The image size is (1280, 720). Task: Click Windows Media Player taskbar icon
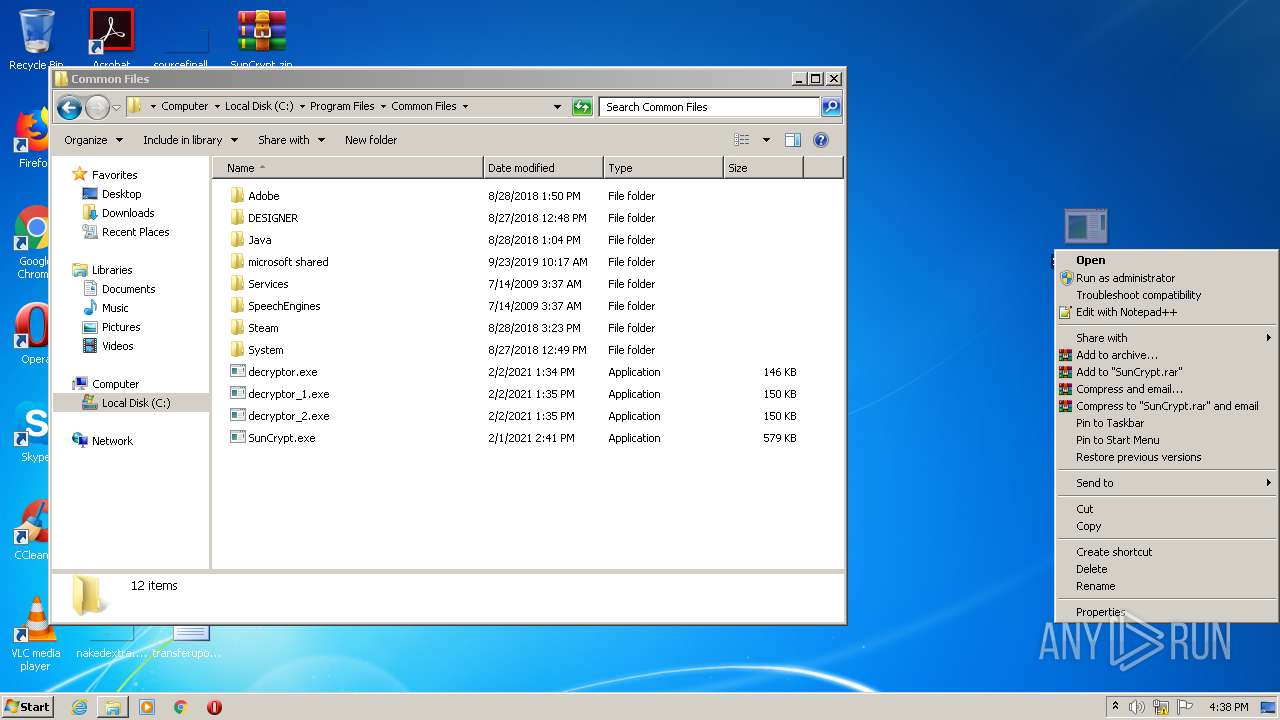point(147,707)
